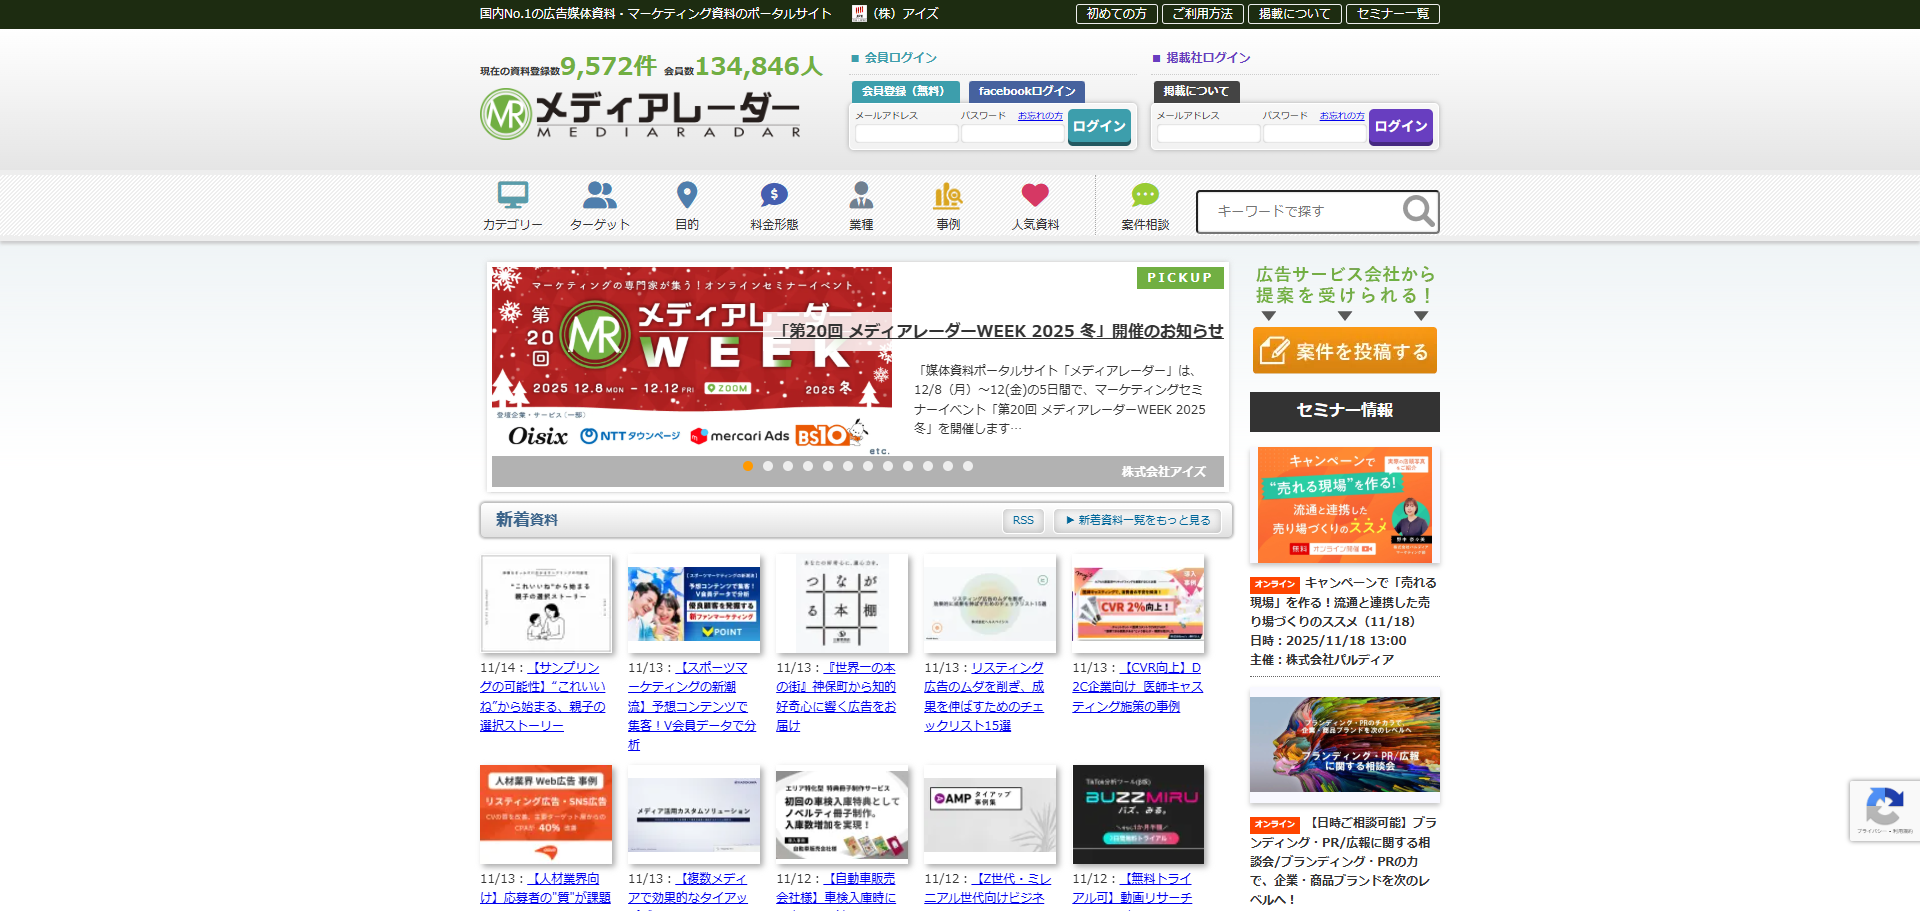Select the ターゲット people icon

click(x=599, y=196)
